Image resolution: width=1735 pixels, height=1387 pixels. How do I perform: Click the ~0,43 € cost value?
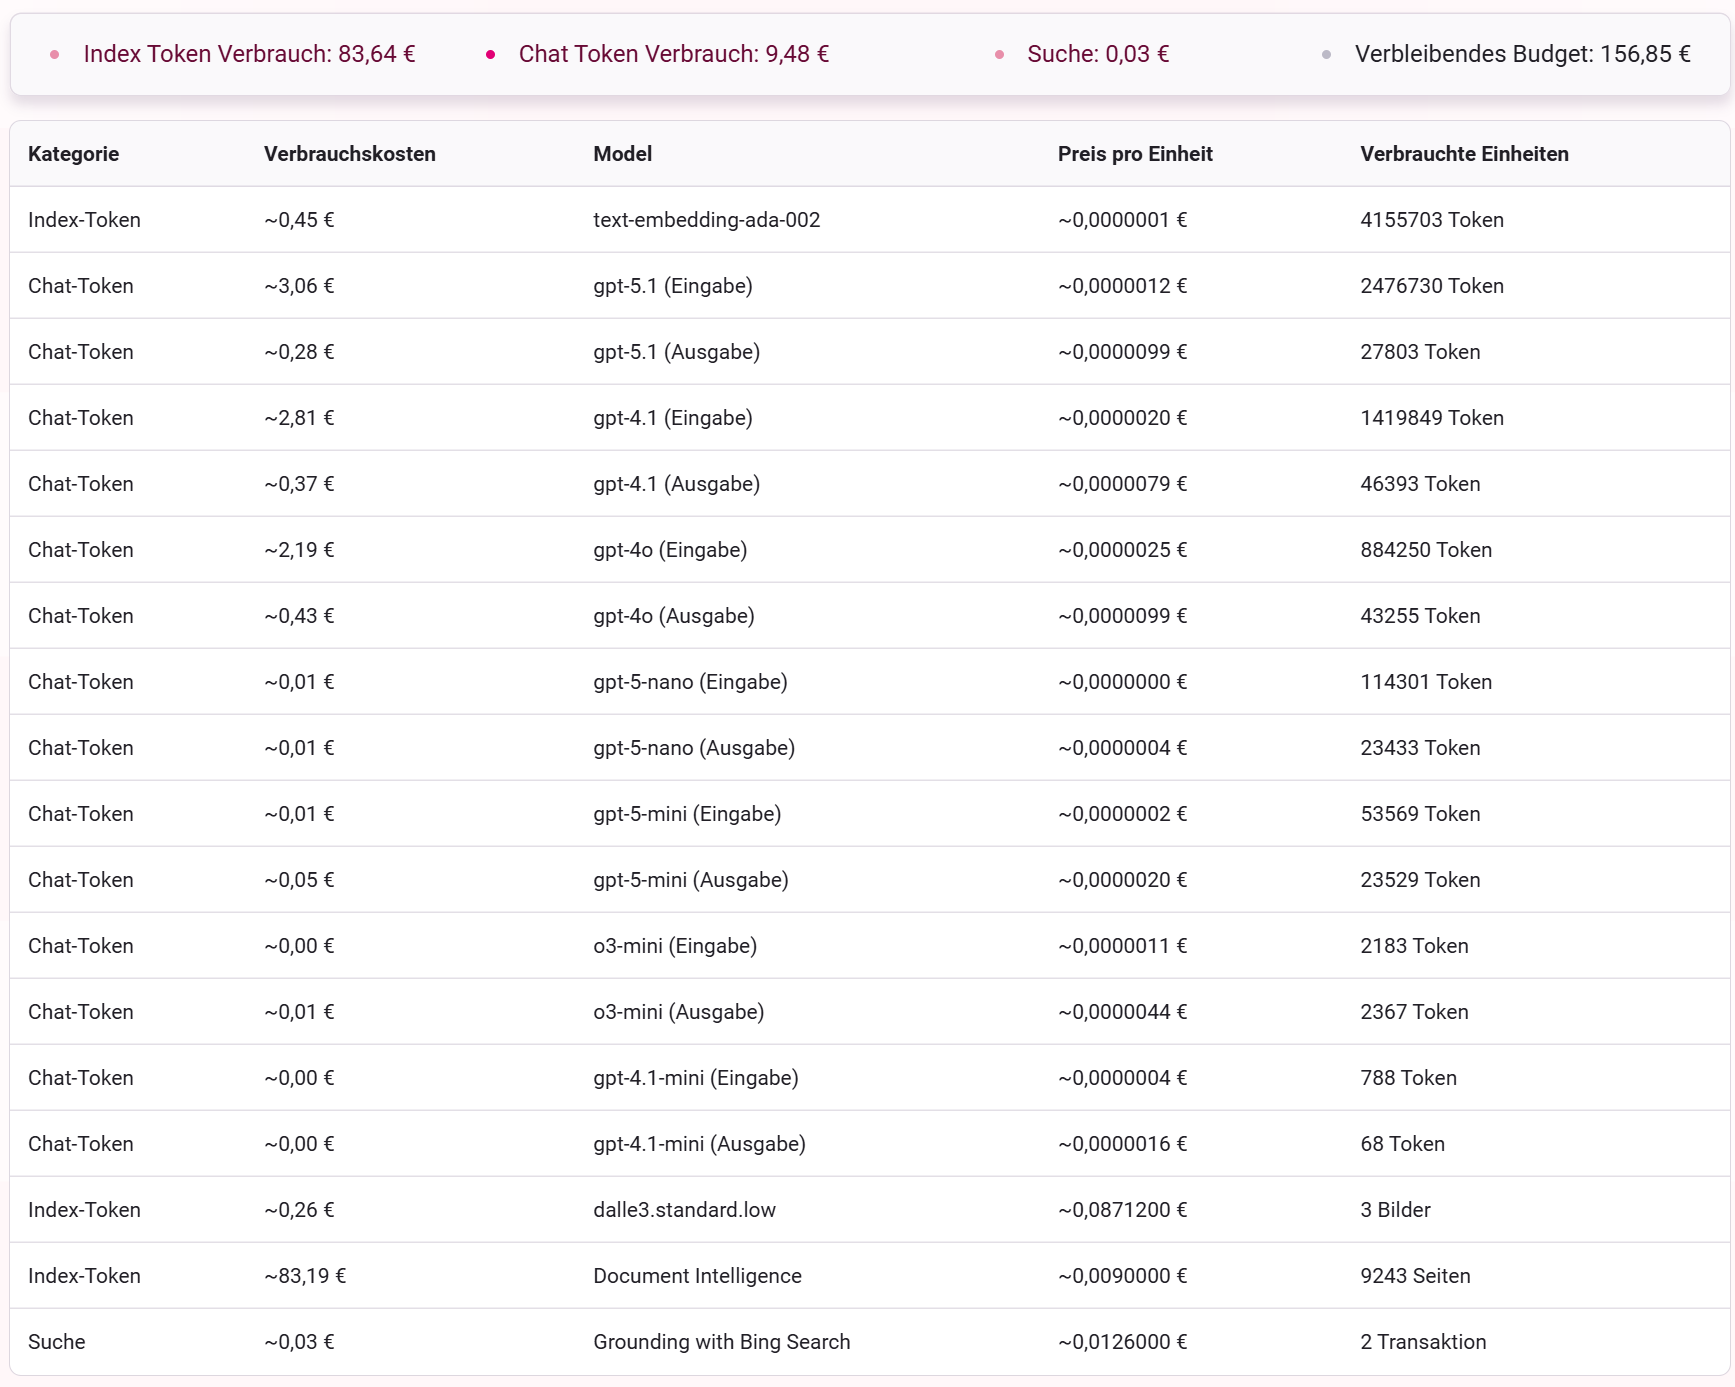pyautogui.click(x=299, y=616)
